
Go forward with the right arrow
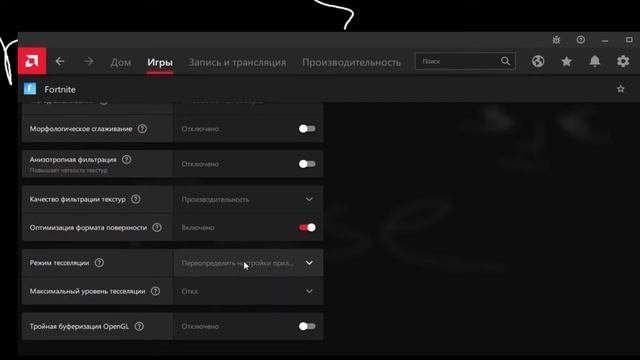pyautogui.click(x=89, y=61)
